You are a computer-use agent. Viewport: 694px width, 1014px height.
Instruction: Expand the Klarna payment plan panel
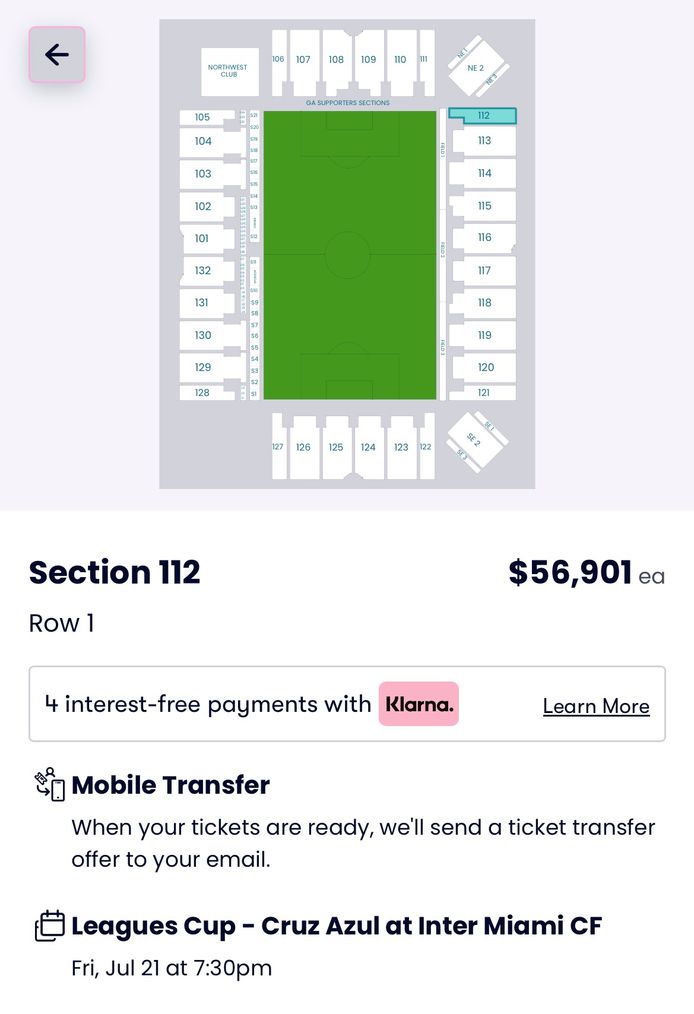pyautogui.click(x=347, y=704)
